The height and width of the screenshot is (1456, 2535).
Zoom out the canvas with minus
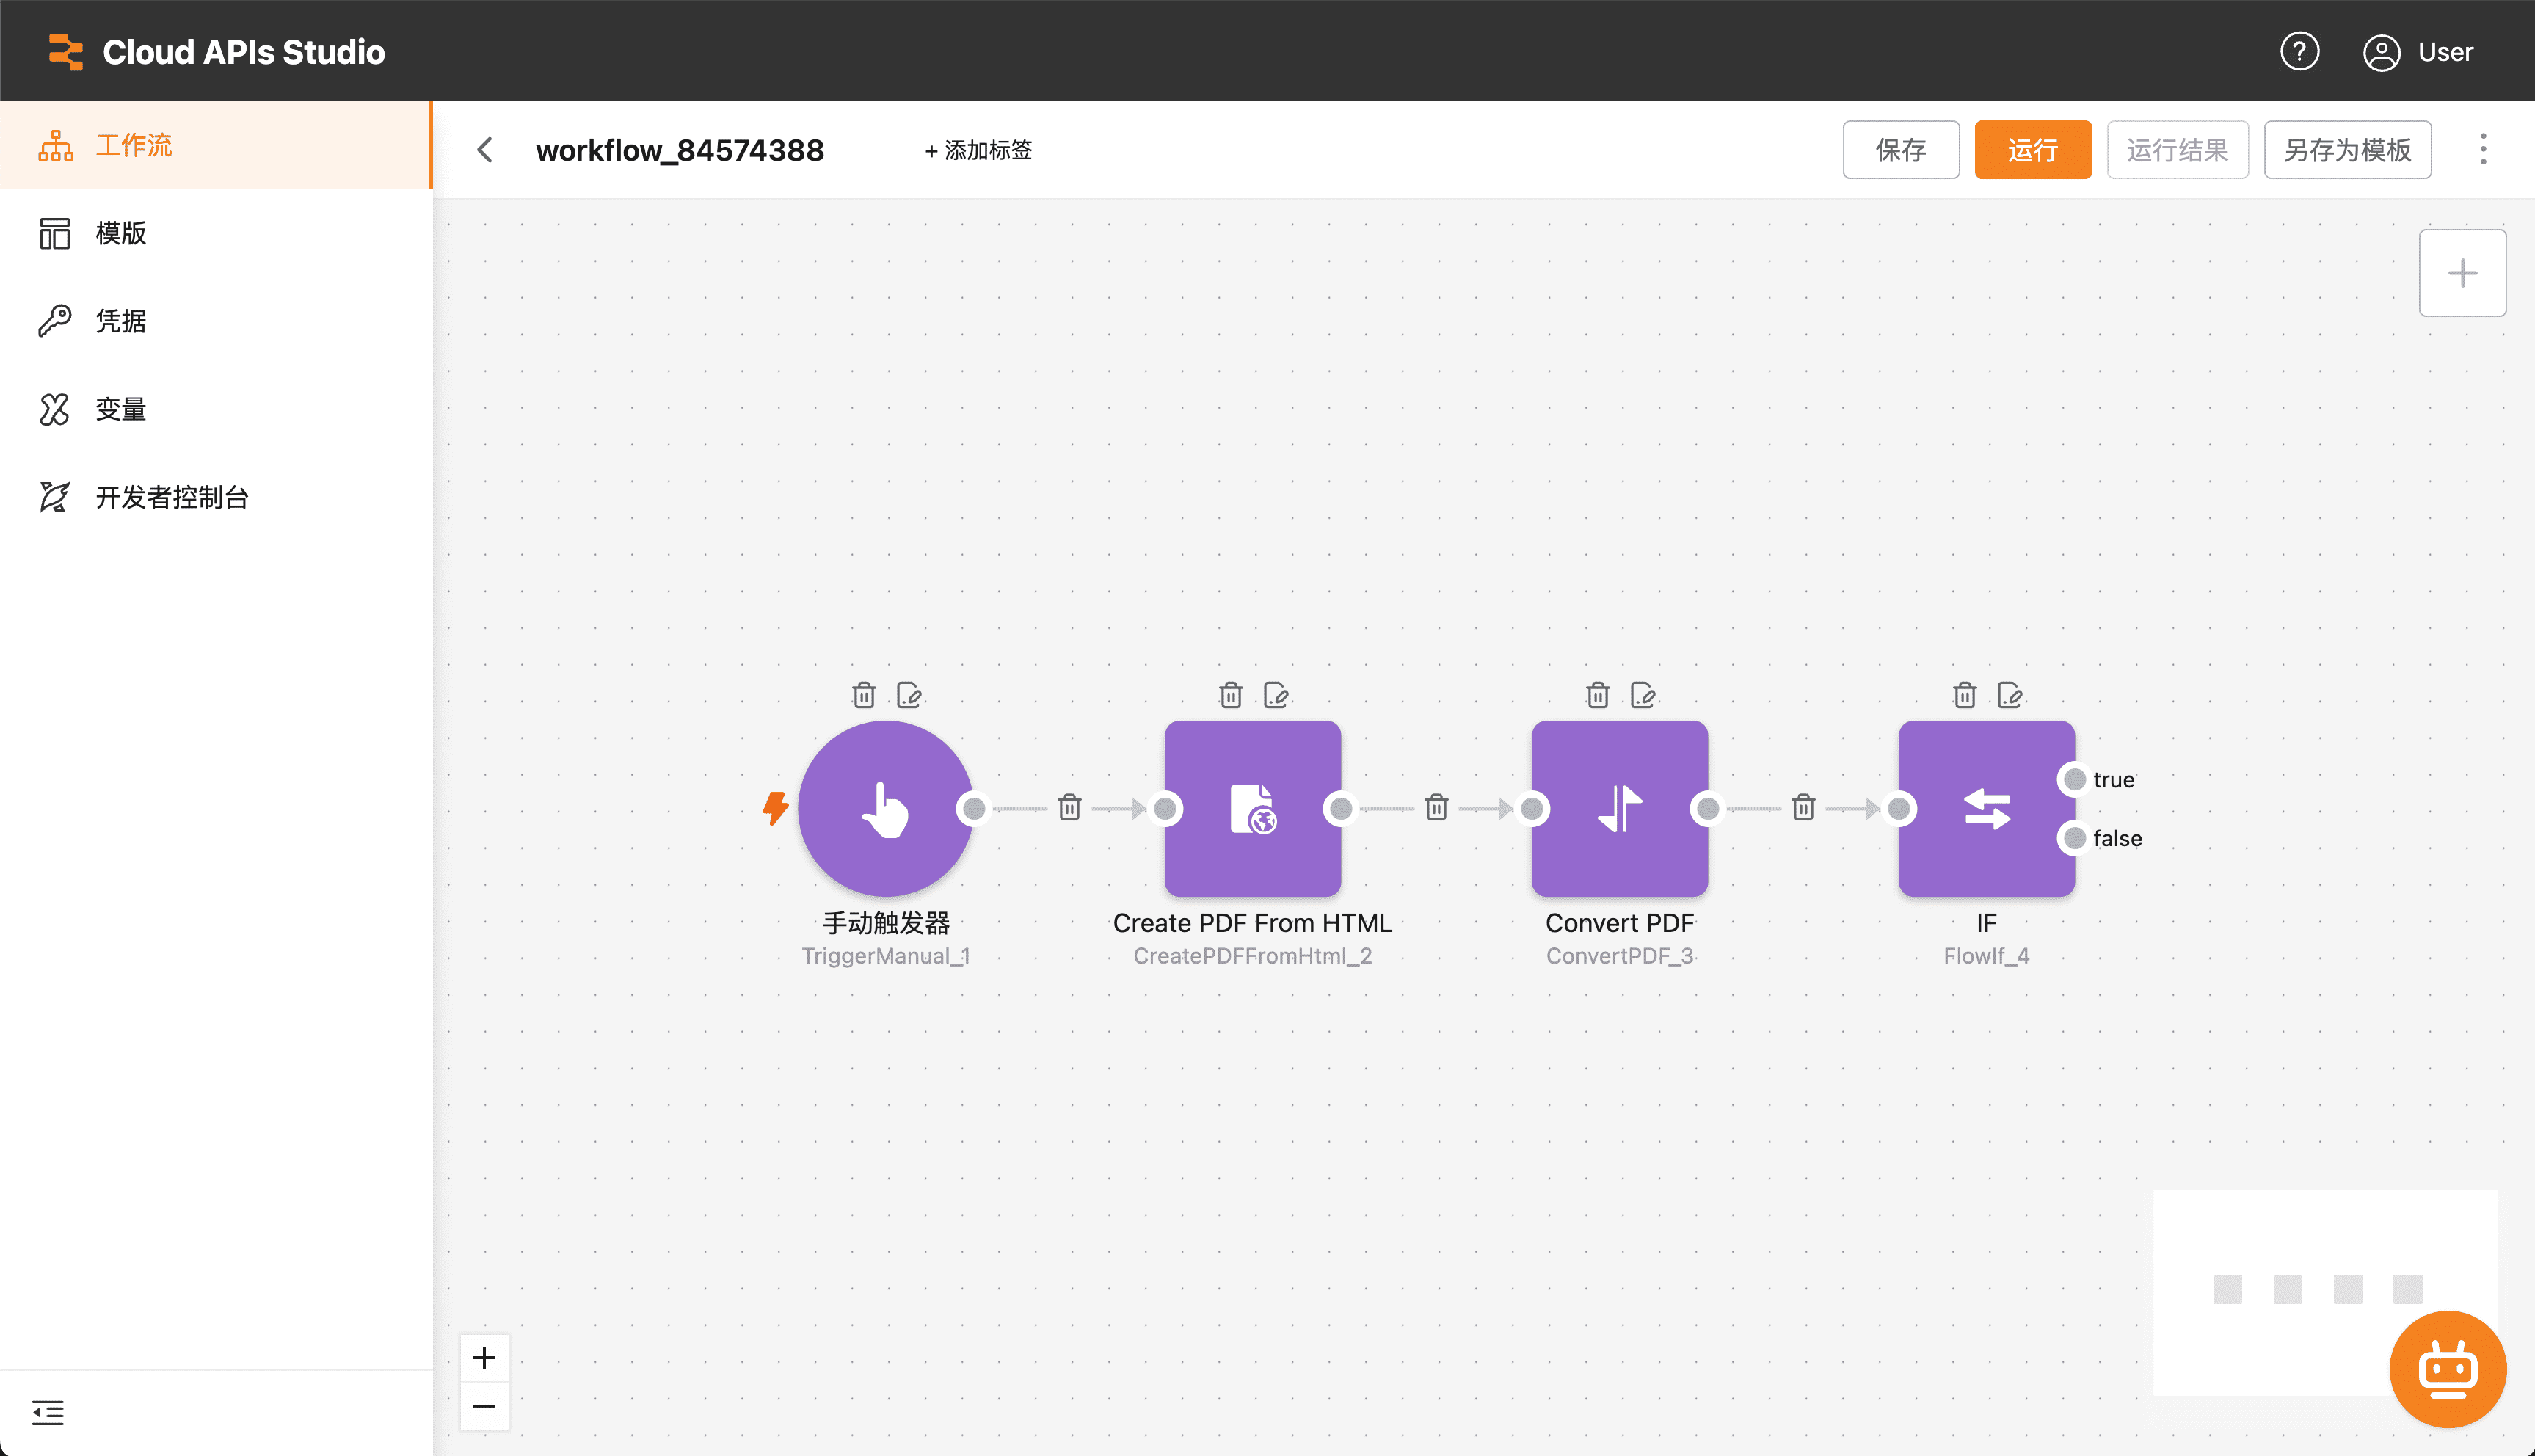pos(484,1406)
